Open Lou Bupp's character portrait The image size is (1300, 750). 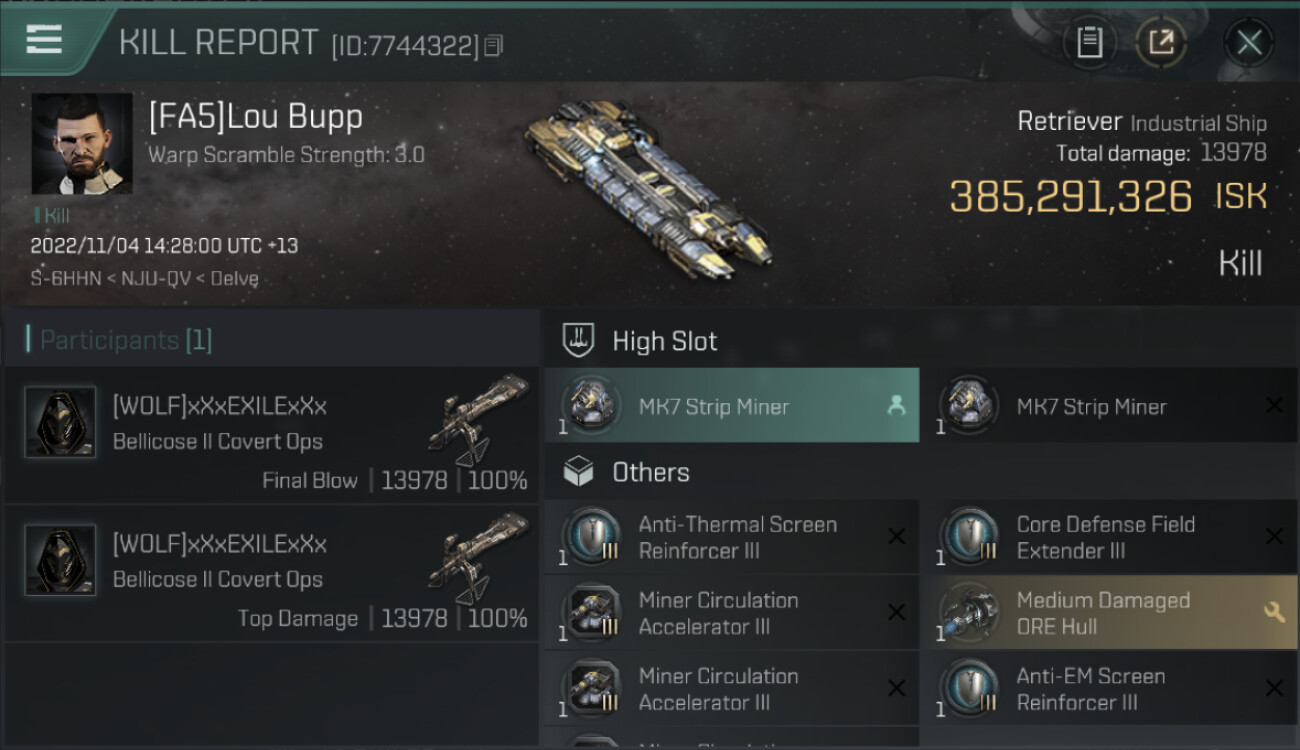point(82,144)
